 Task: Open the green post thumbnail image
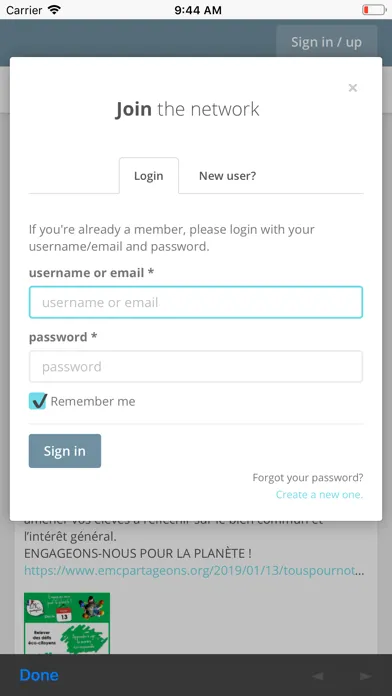point(67,623)
